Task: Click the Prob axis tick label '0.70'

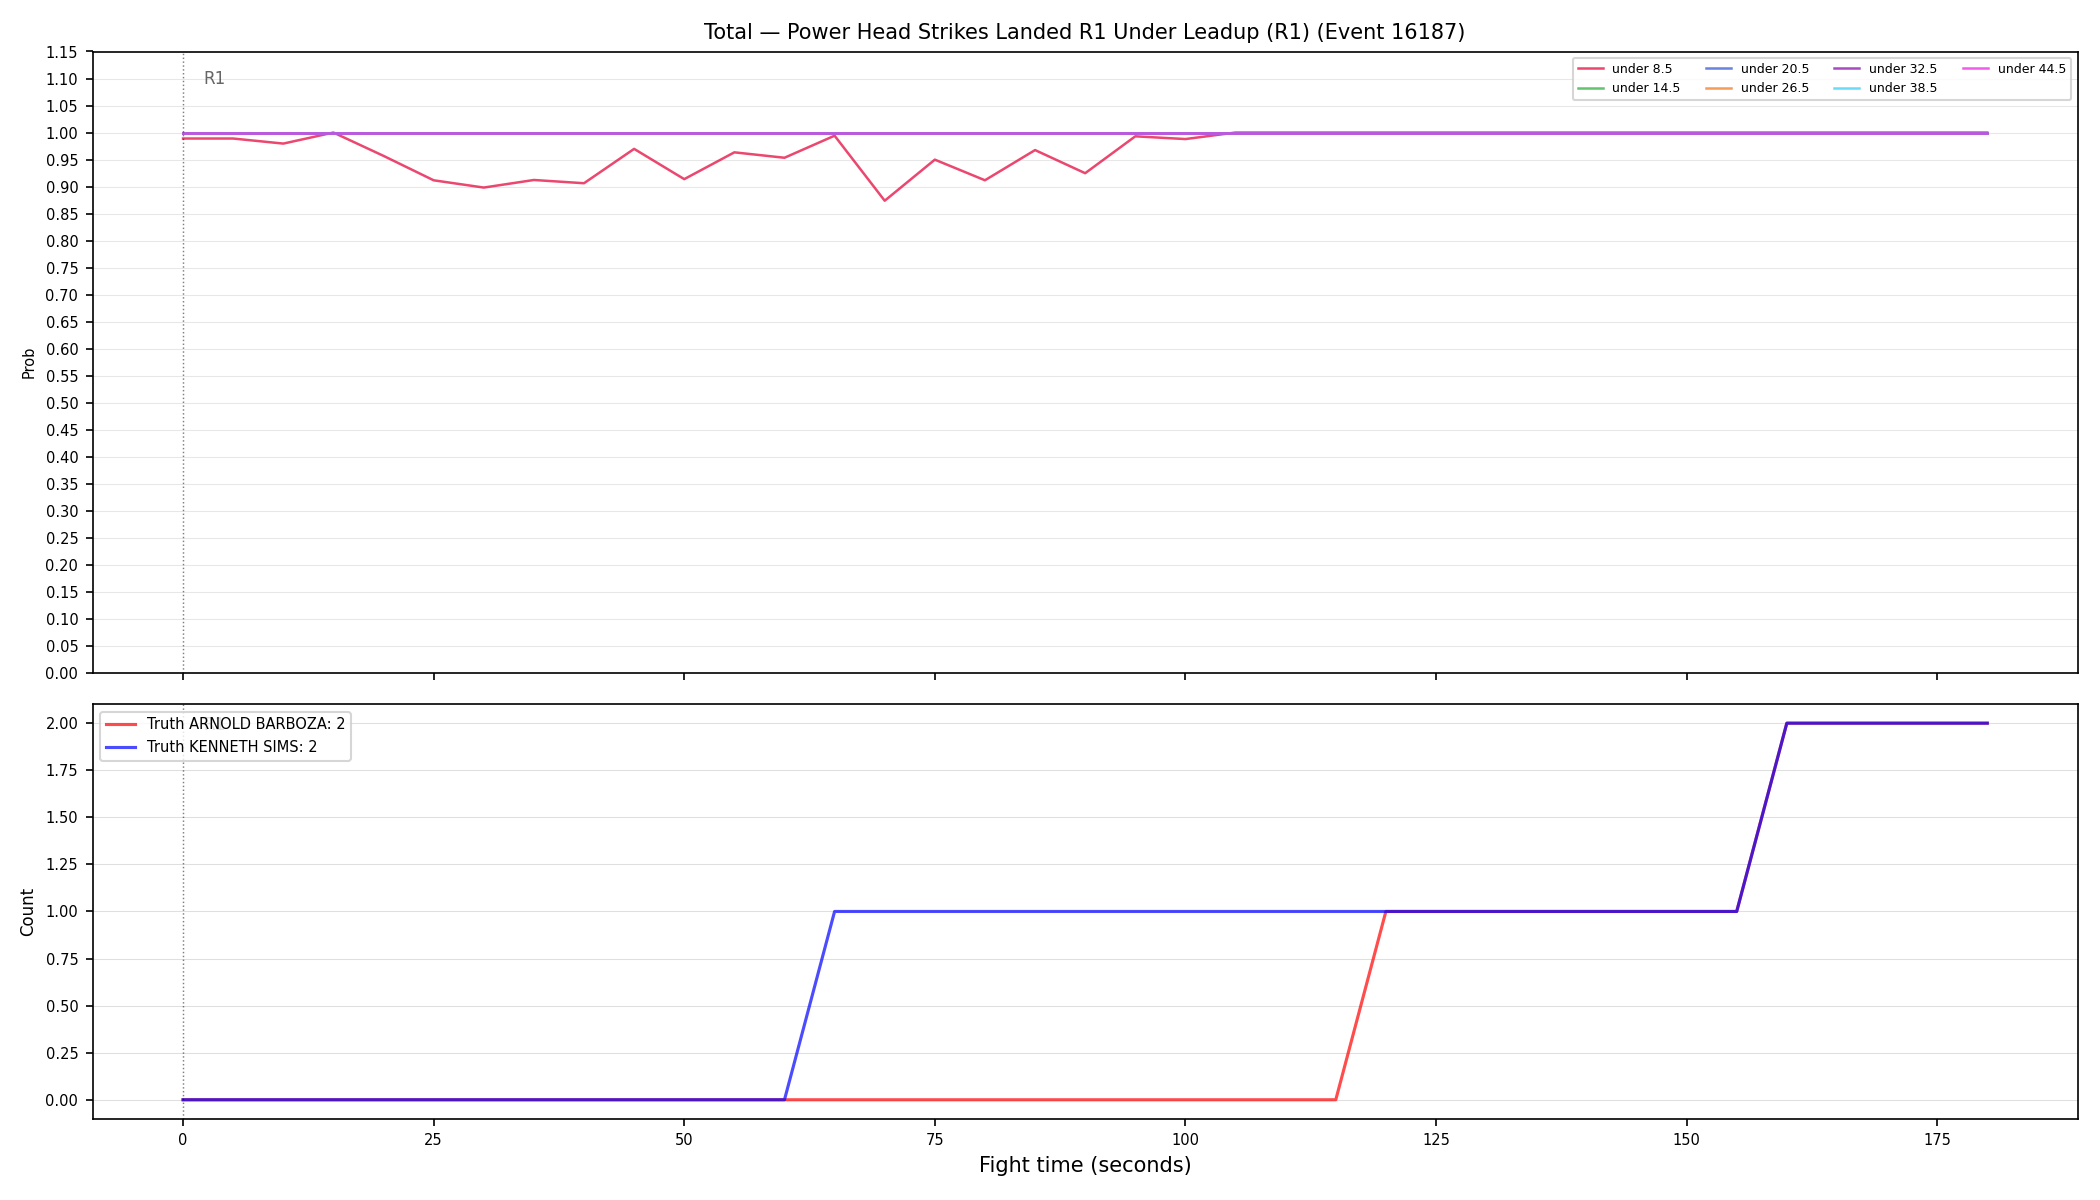Action: 62,295
